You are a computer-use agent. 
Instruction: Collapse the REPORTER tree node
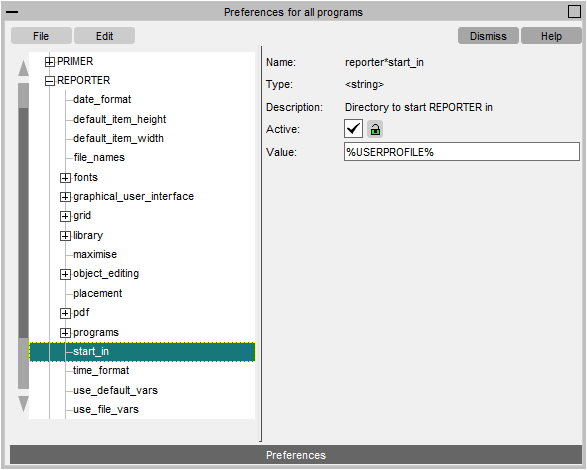(x=49, y=81)
